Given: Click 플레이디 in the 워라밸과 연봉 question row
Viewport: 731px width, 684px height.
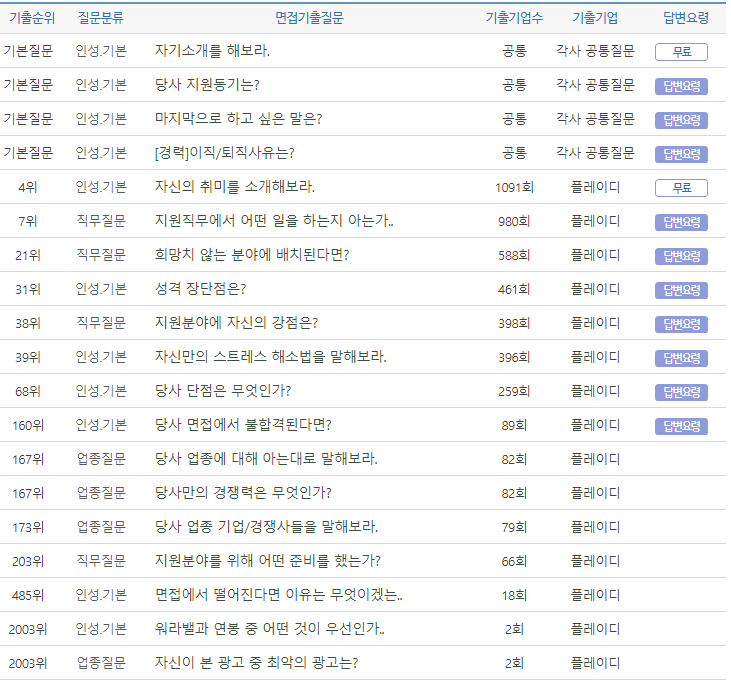Looking at the screenshot, I should pos(595,629).
